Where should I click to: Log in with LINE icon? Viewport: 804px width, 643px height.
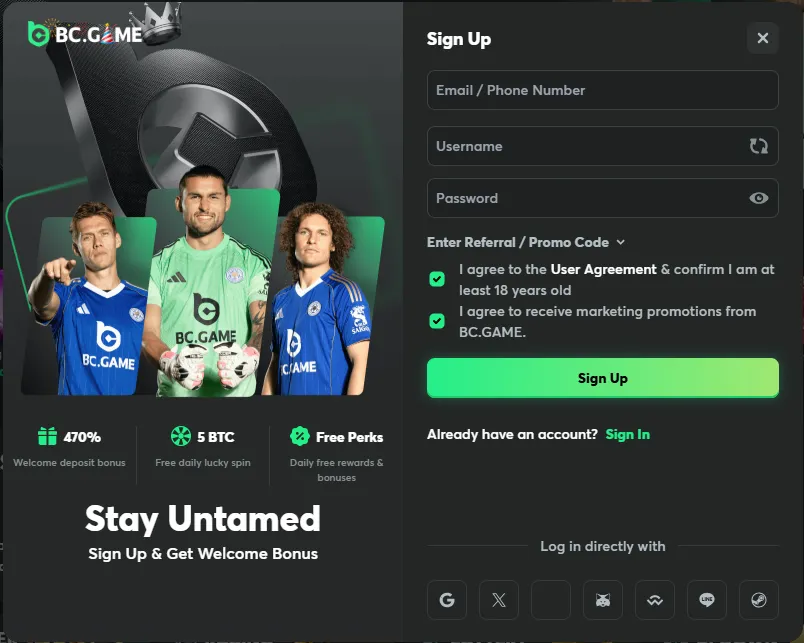click(707, 600)
